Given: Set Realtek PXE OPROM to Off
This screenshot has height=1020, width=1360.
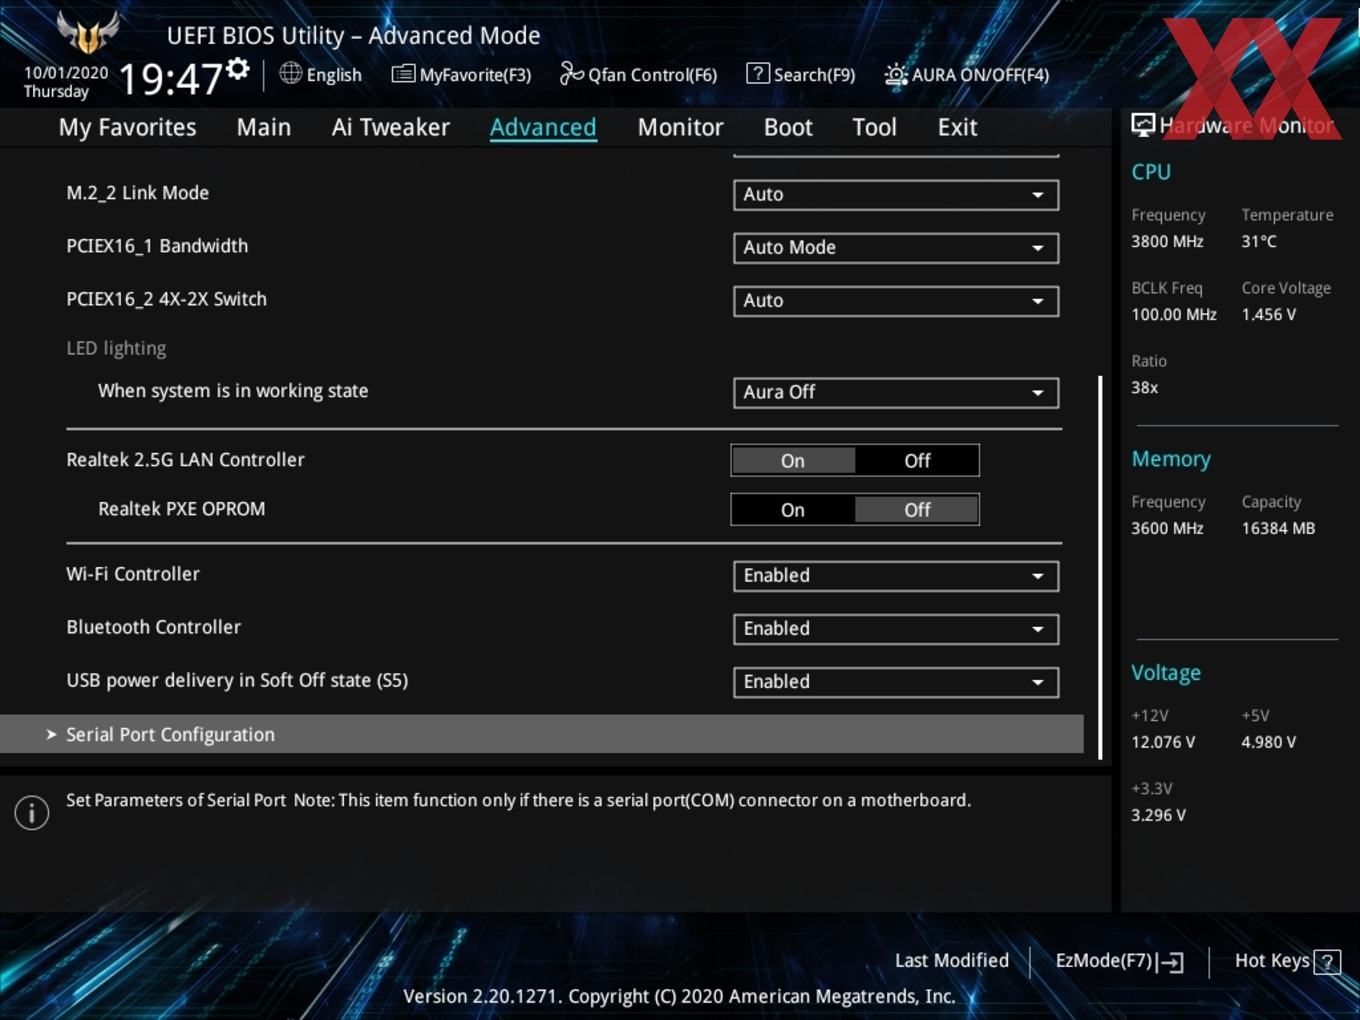Looking at the screenshot, I should tap(917, 510).
